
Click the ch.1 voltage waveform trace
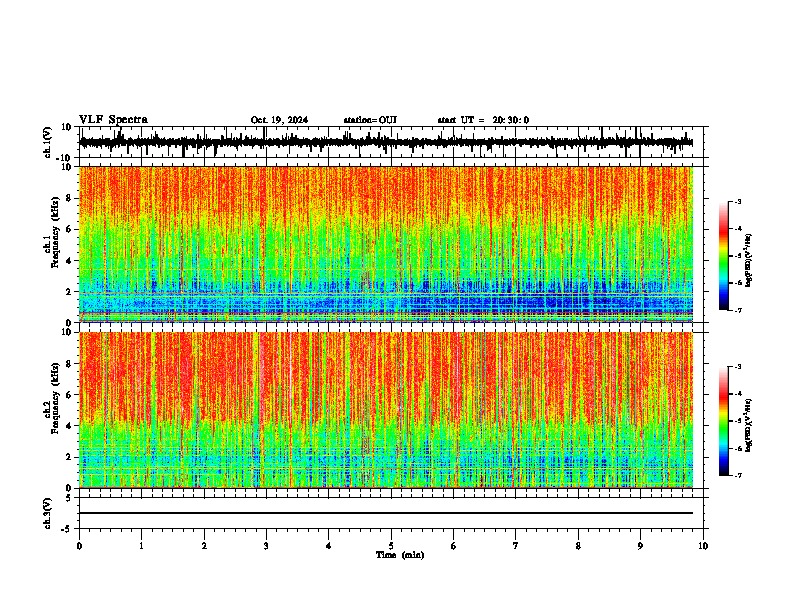[386, 142]
